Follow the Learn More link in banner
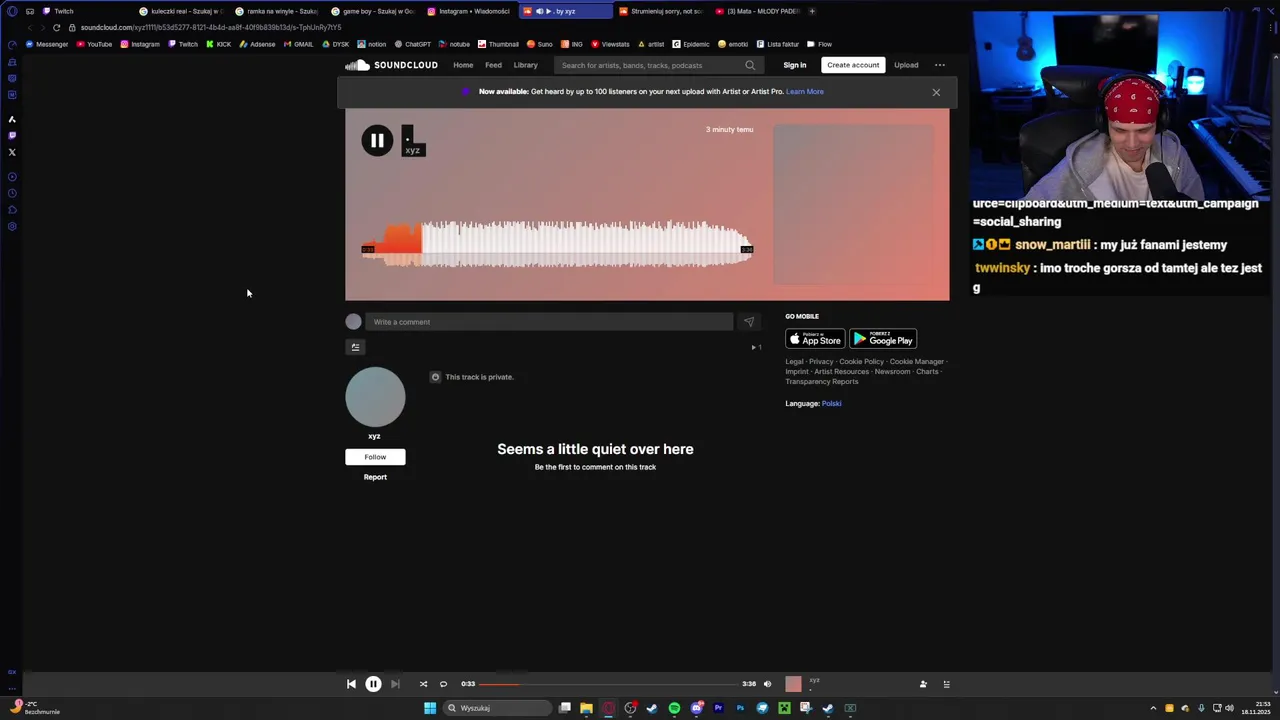 (805, 92)
